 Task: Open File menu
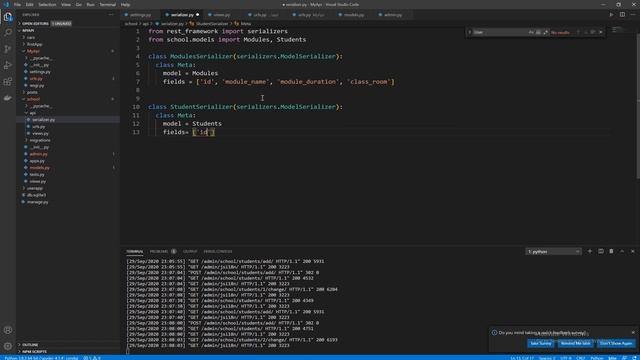tap(17, 4)
